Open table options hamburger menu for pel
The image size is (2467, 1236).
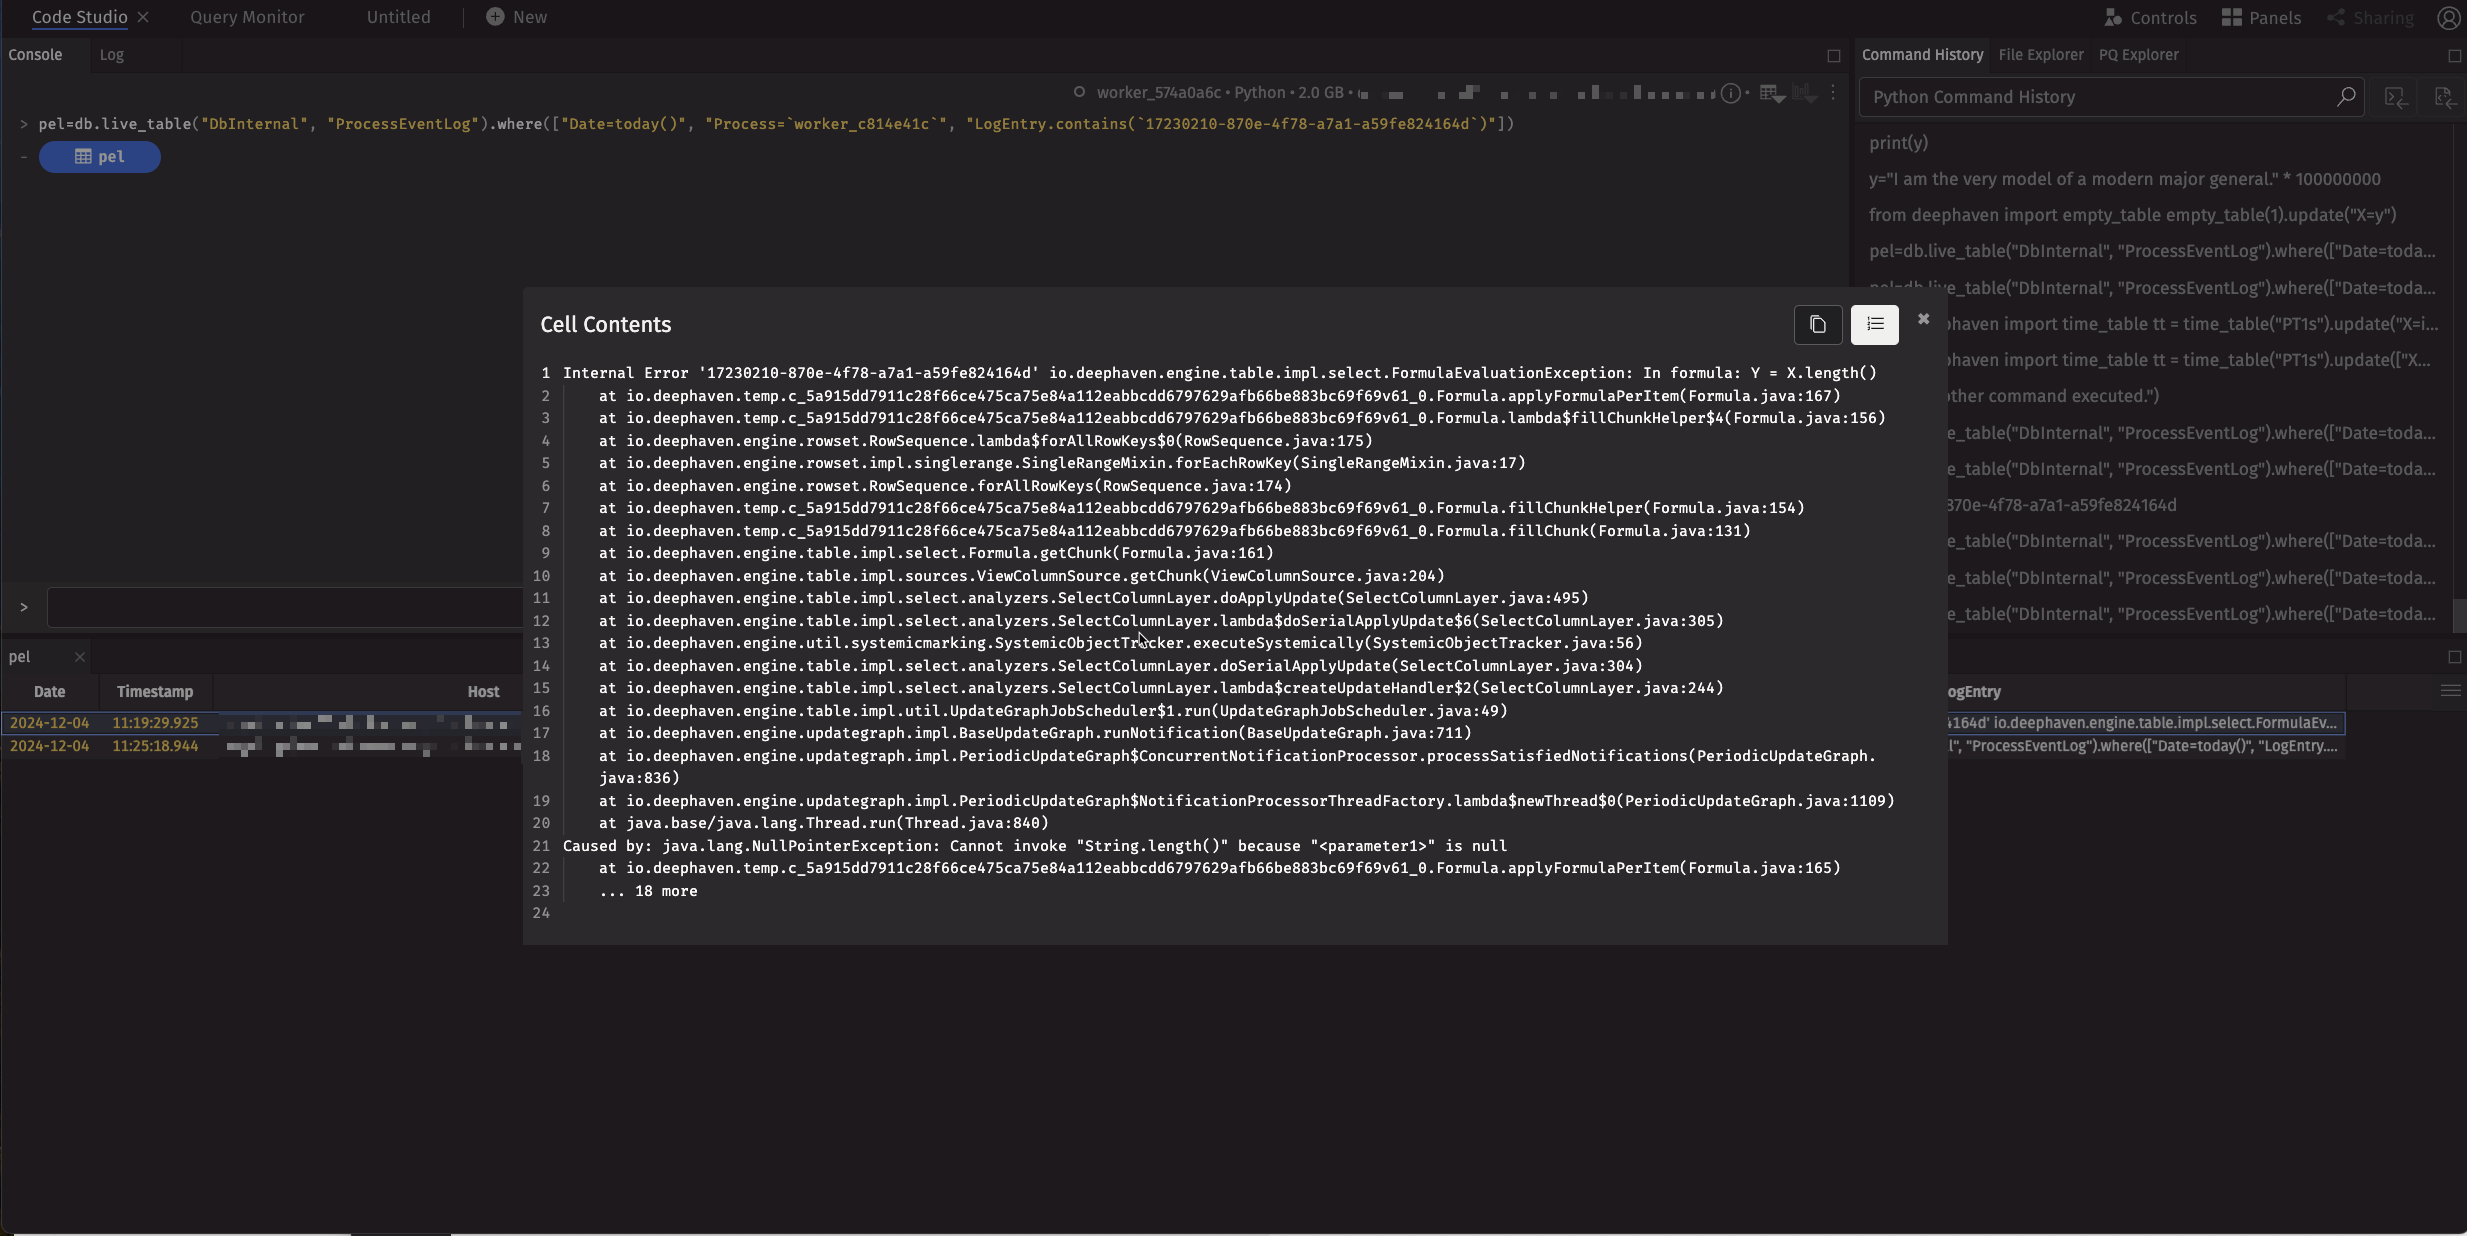pyautogui.click(x=2450, y=691)
